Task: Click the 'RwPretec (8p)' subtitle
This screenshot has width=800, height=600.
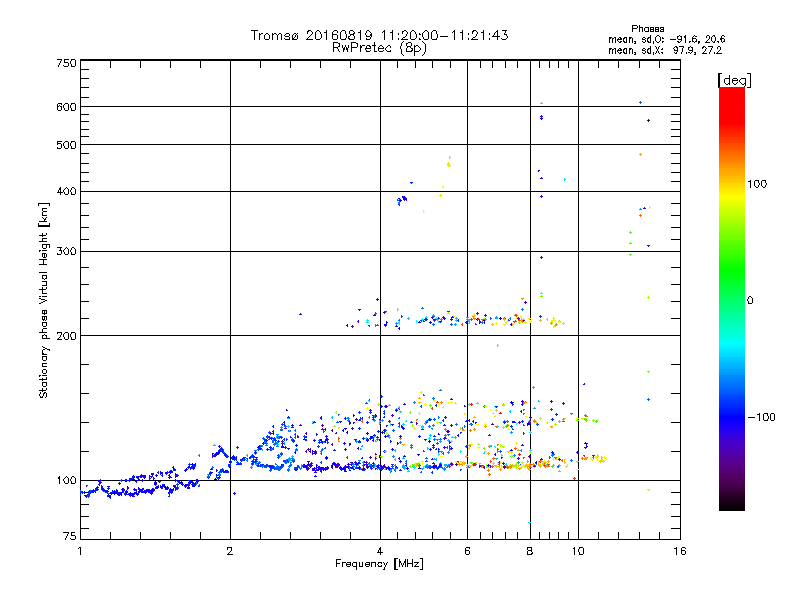Action: click(379, 48)
